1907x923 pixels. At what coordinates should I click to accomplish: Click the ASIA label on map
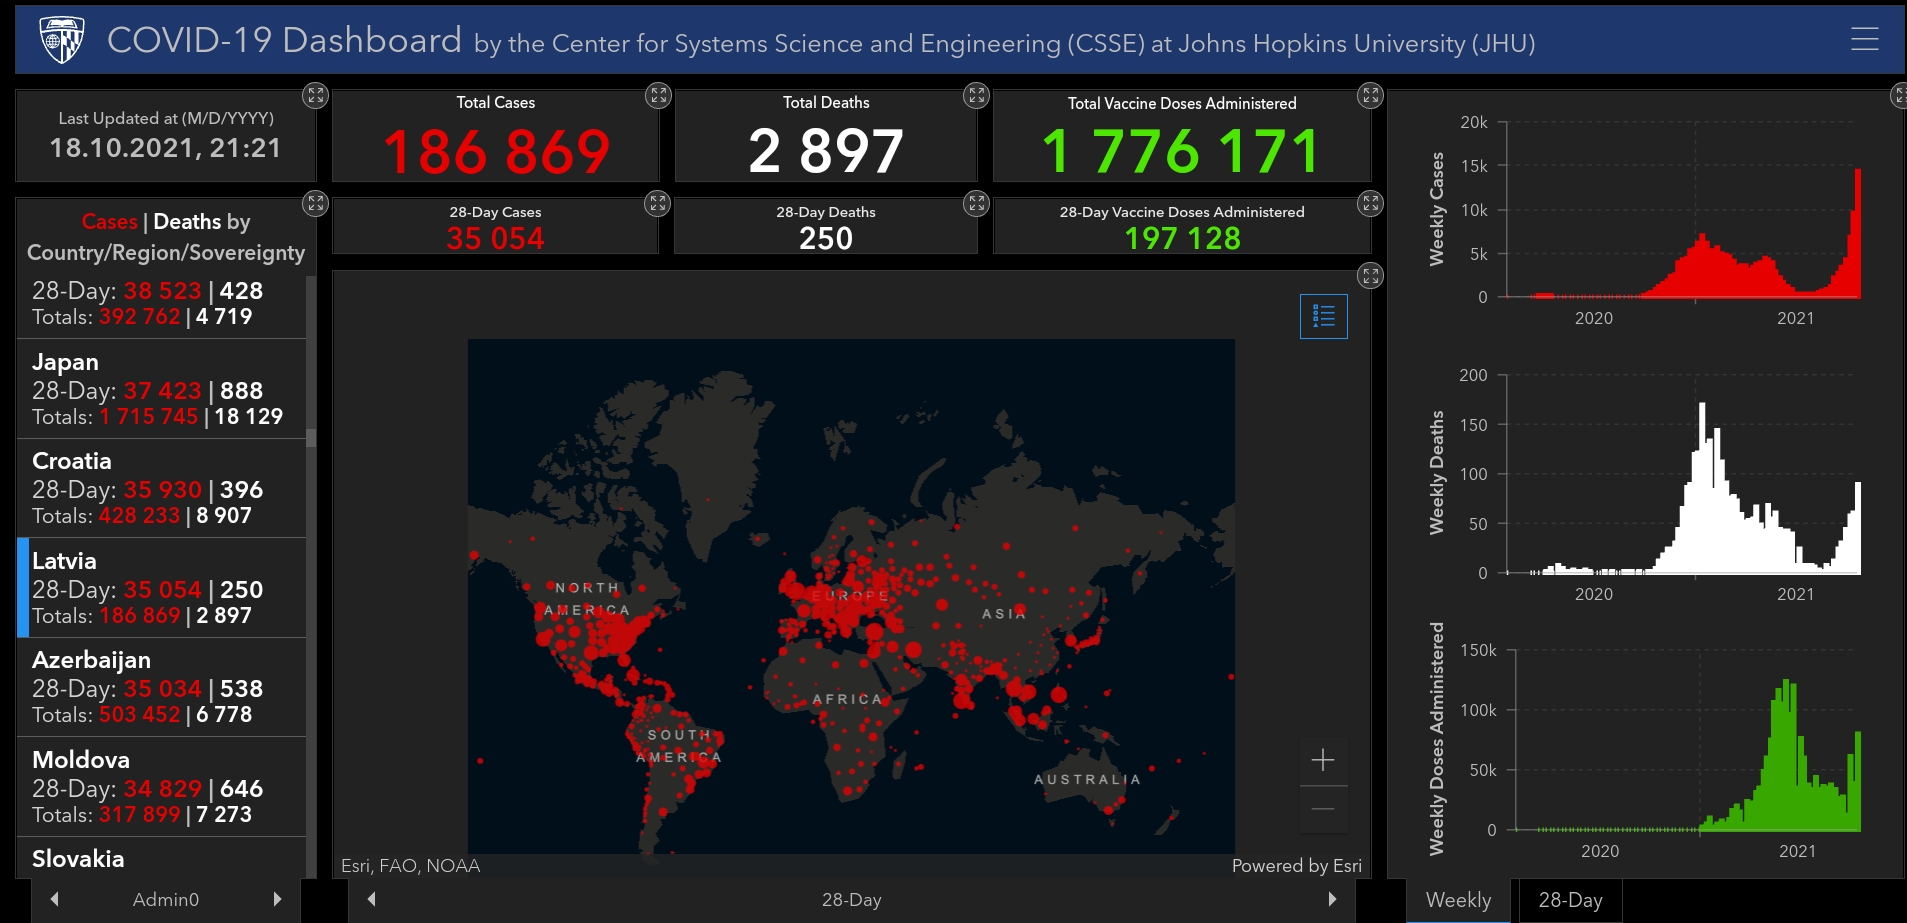tap(1004, 614)
